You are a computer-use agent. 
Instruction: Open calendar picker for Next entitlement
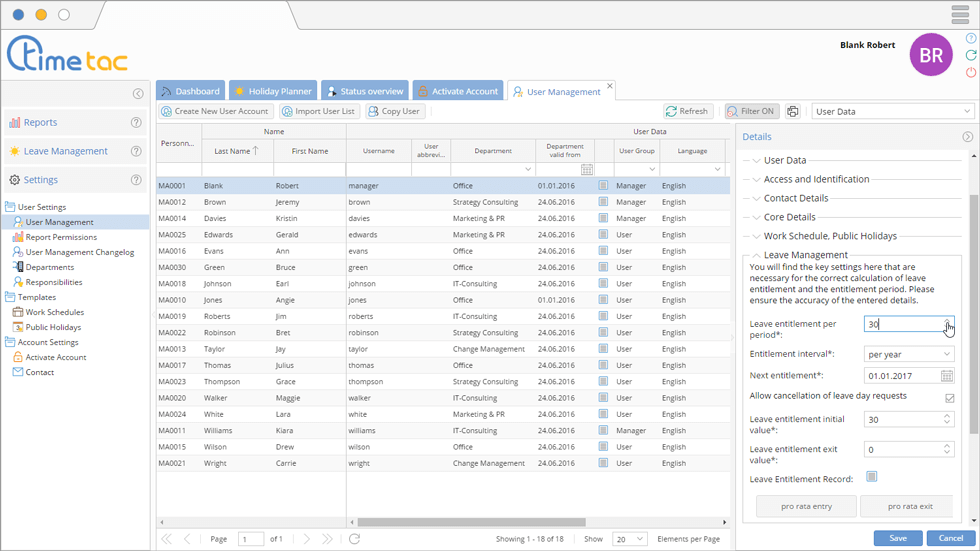point(947,376)
